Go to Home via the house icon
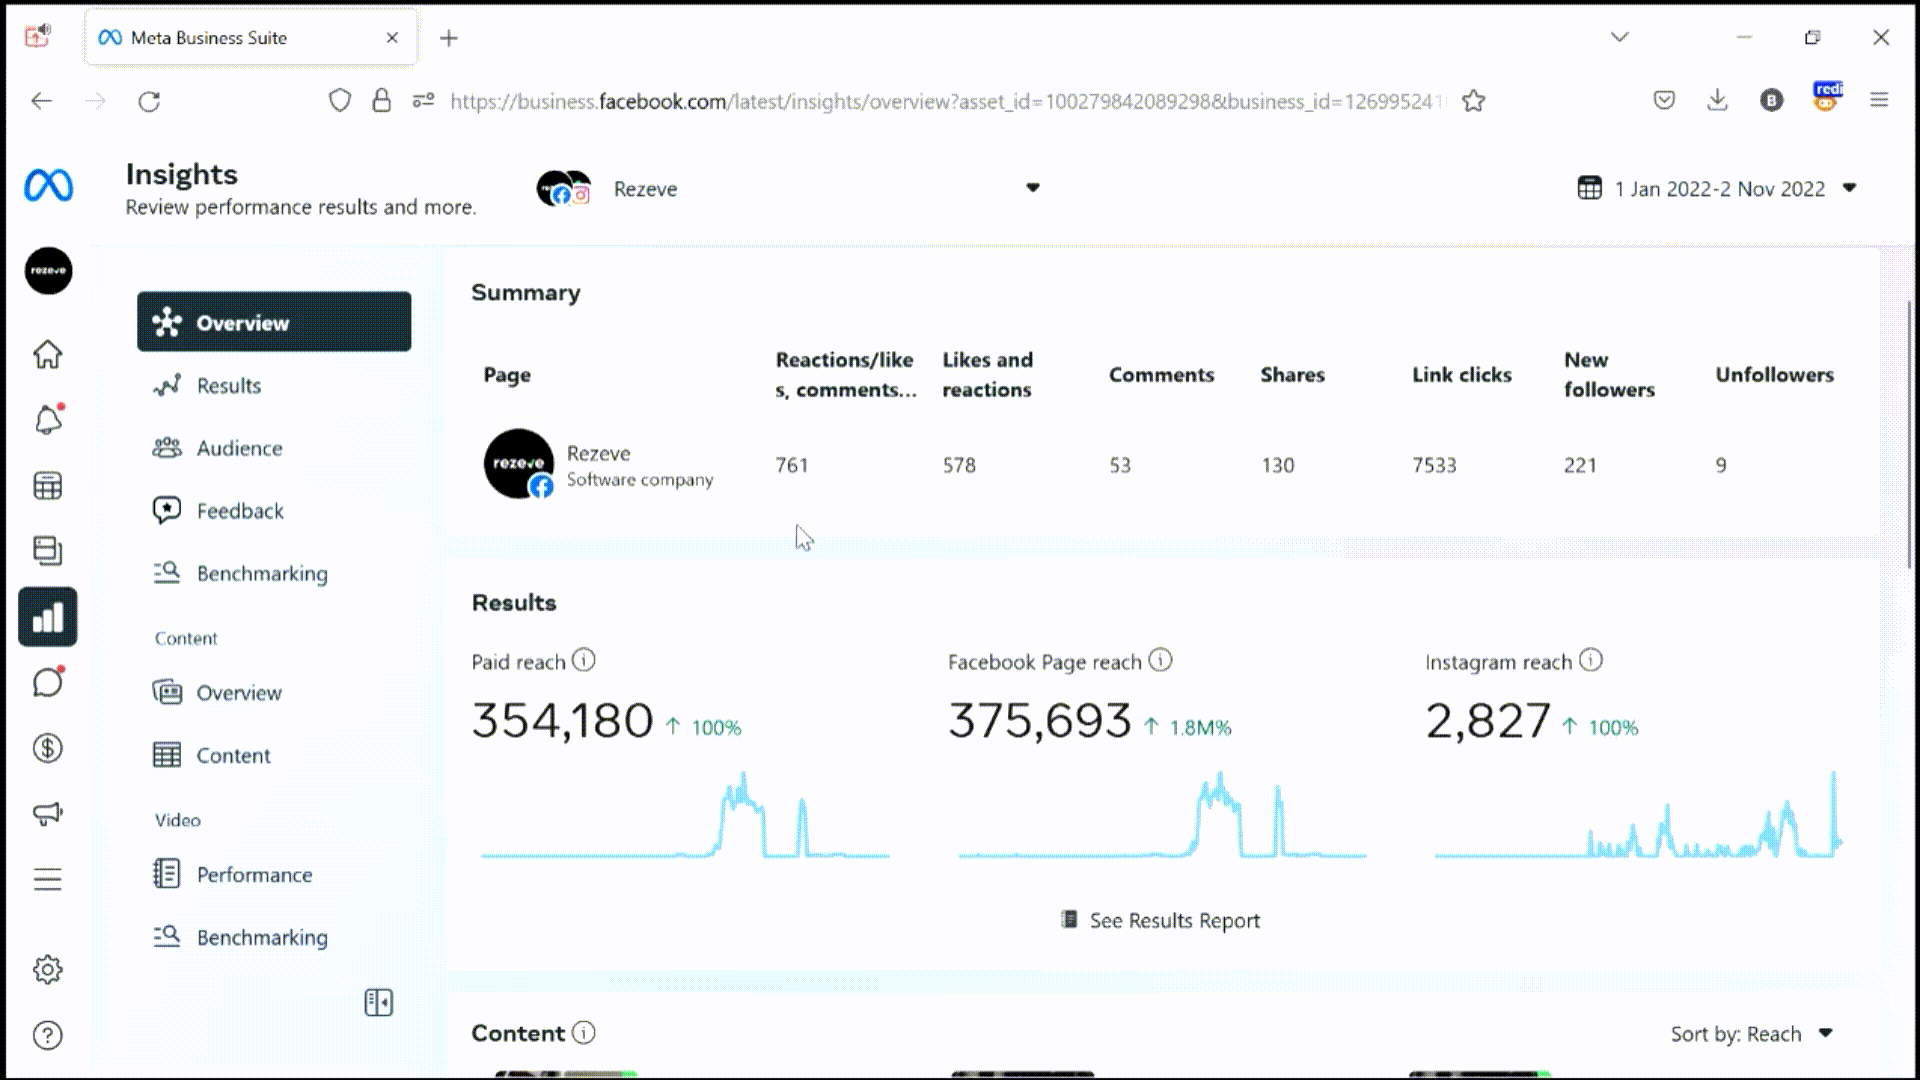1920x1080 pixels. point(48,354)
